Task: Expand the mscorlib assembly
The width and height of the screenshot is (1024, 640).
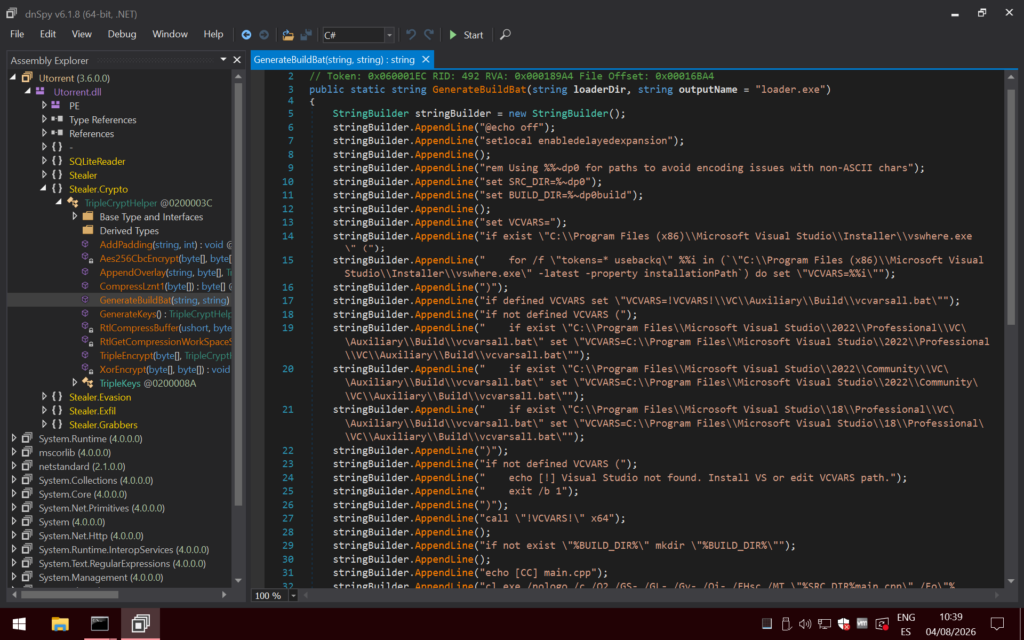Action: (x=14, y=452)
